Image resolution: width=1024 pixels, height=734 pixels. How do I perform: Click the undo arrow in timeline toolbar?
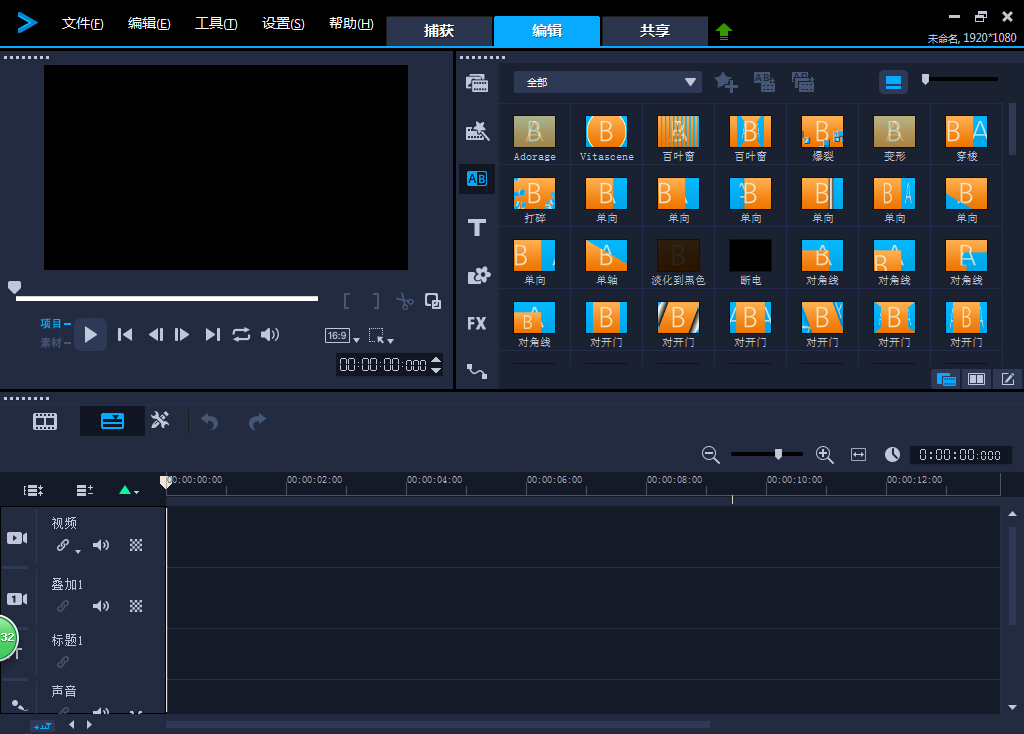(209, 421)
